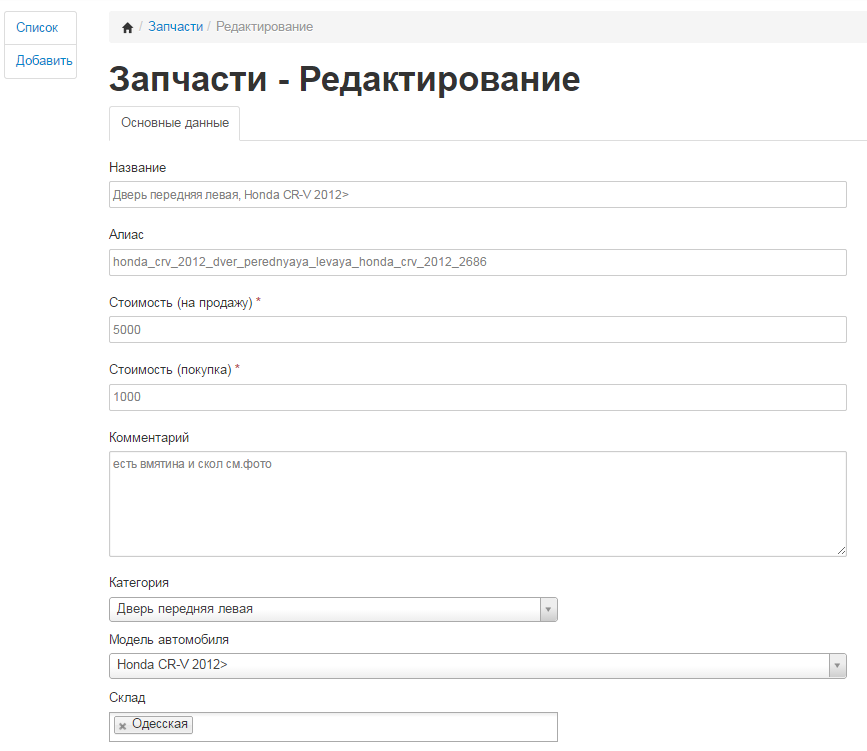Focus the Алиас text field
Image resolution: width=867 pixels, height=751 pixels.
point(477,262)
